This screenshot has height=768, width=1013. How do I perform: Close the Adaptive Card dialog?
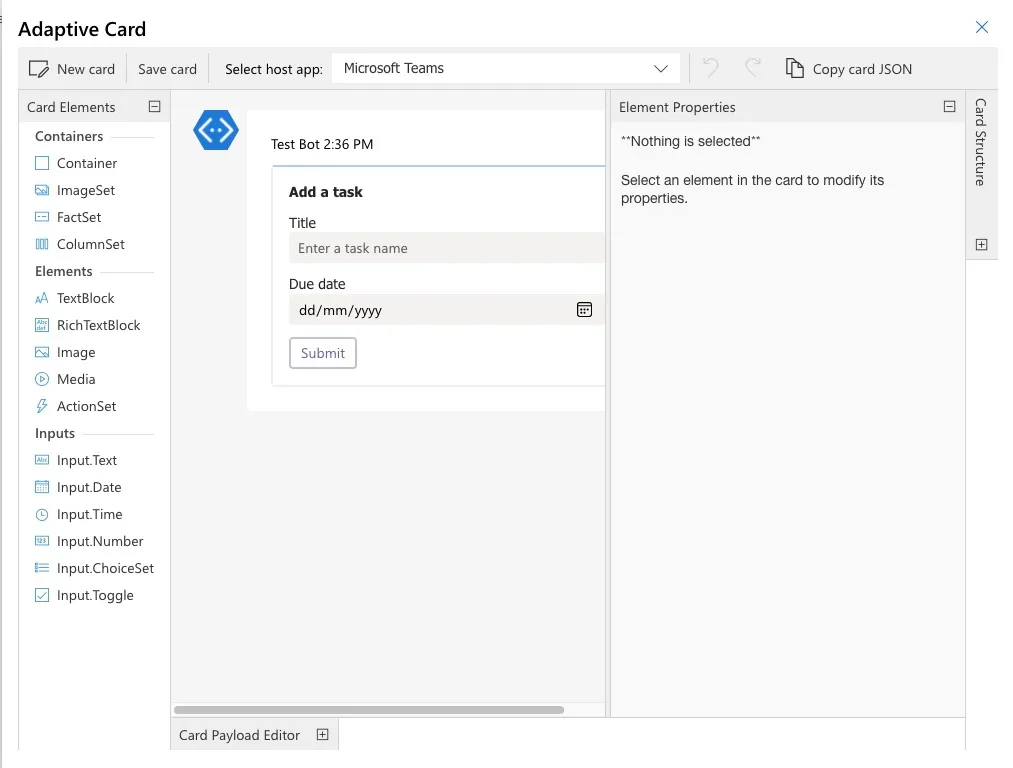click(981, 27)
